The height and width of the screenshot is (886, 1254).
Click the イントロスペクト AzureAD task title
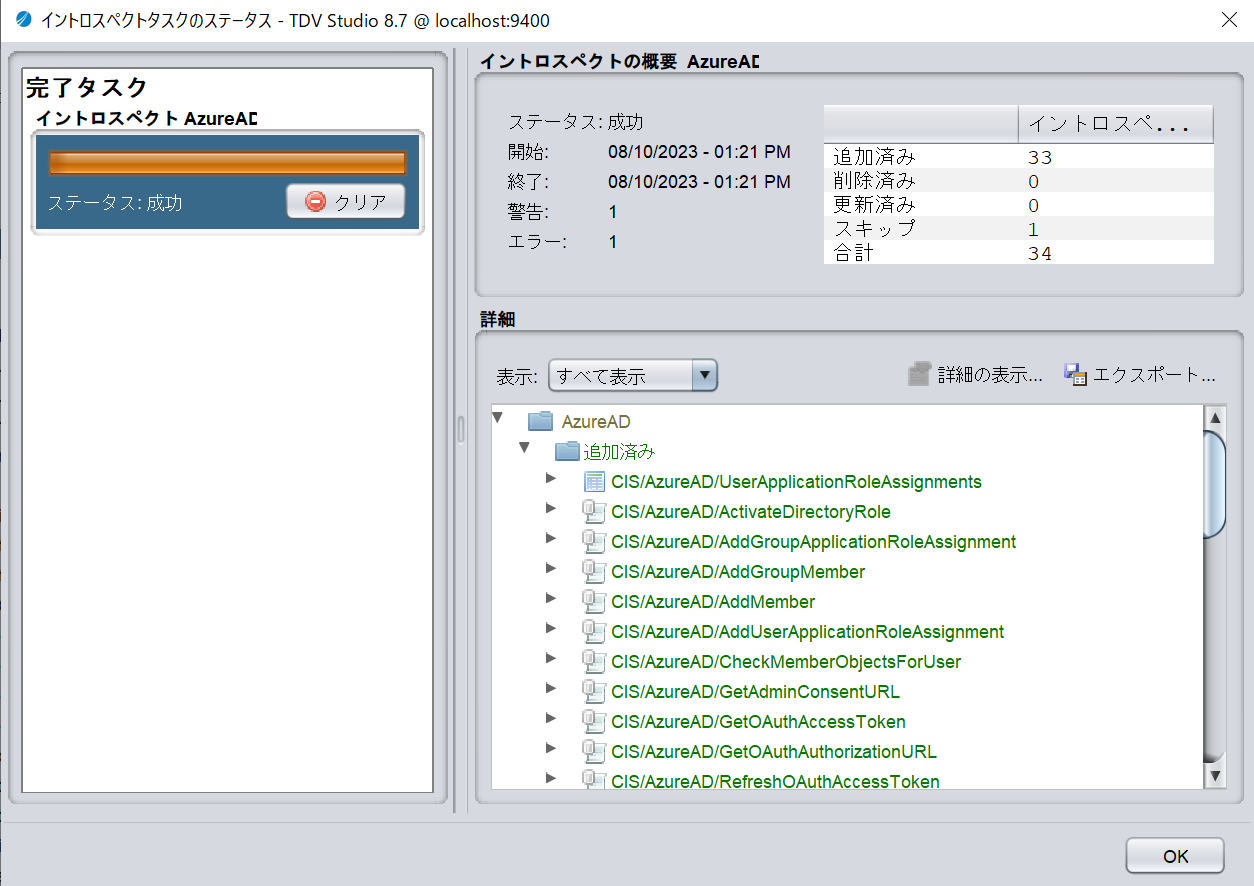(147, 118)
